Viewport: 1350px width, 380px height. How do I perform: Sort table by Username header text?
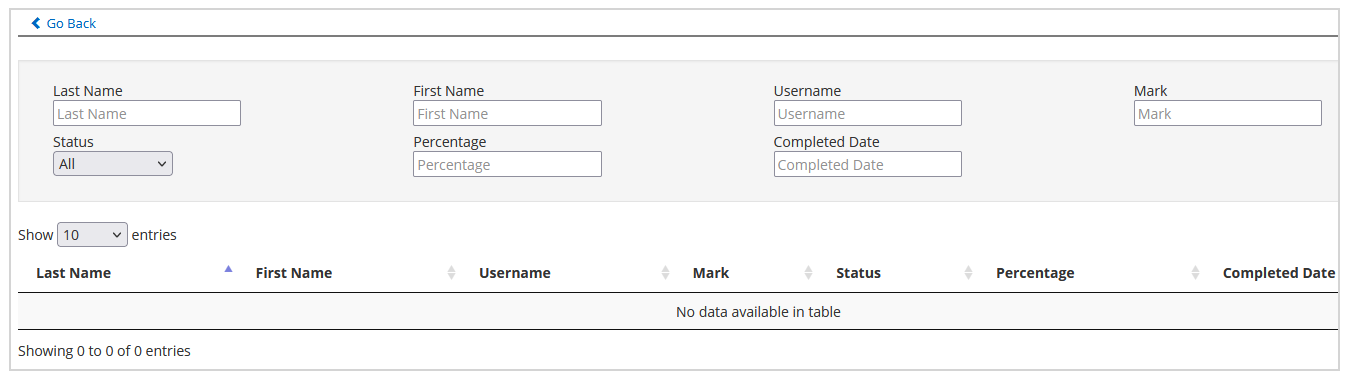click(515, 273)
